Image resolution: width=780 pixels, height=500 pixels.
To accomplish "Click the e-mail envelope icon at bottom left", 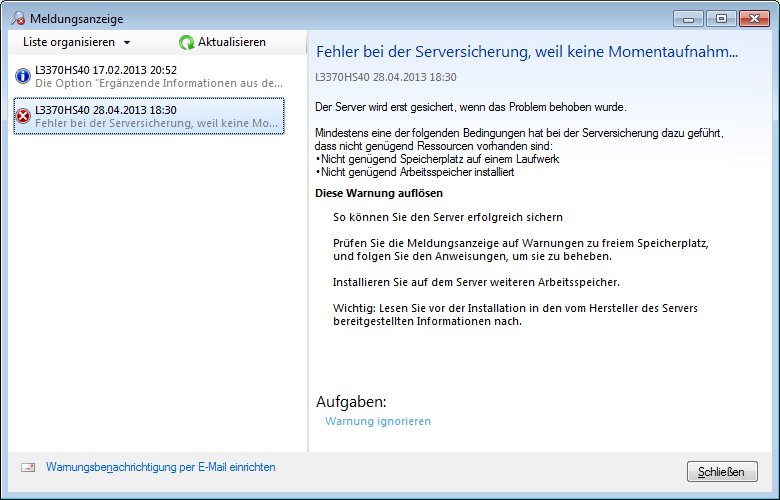I will click(x=28, y=467).
